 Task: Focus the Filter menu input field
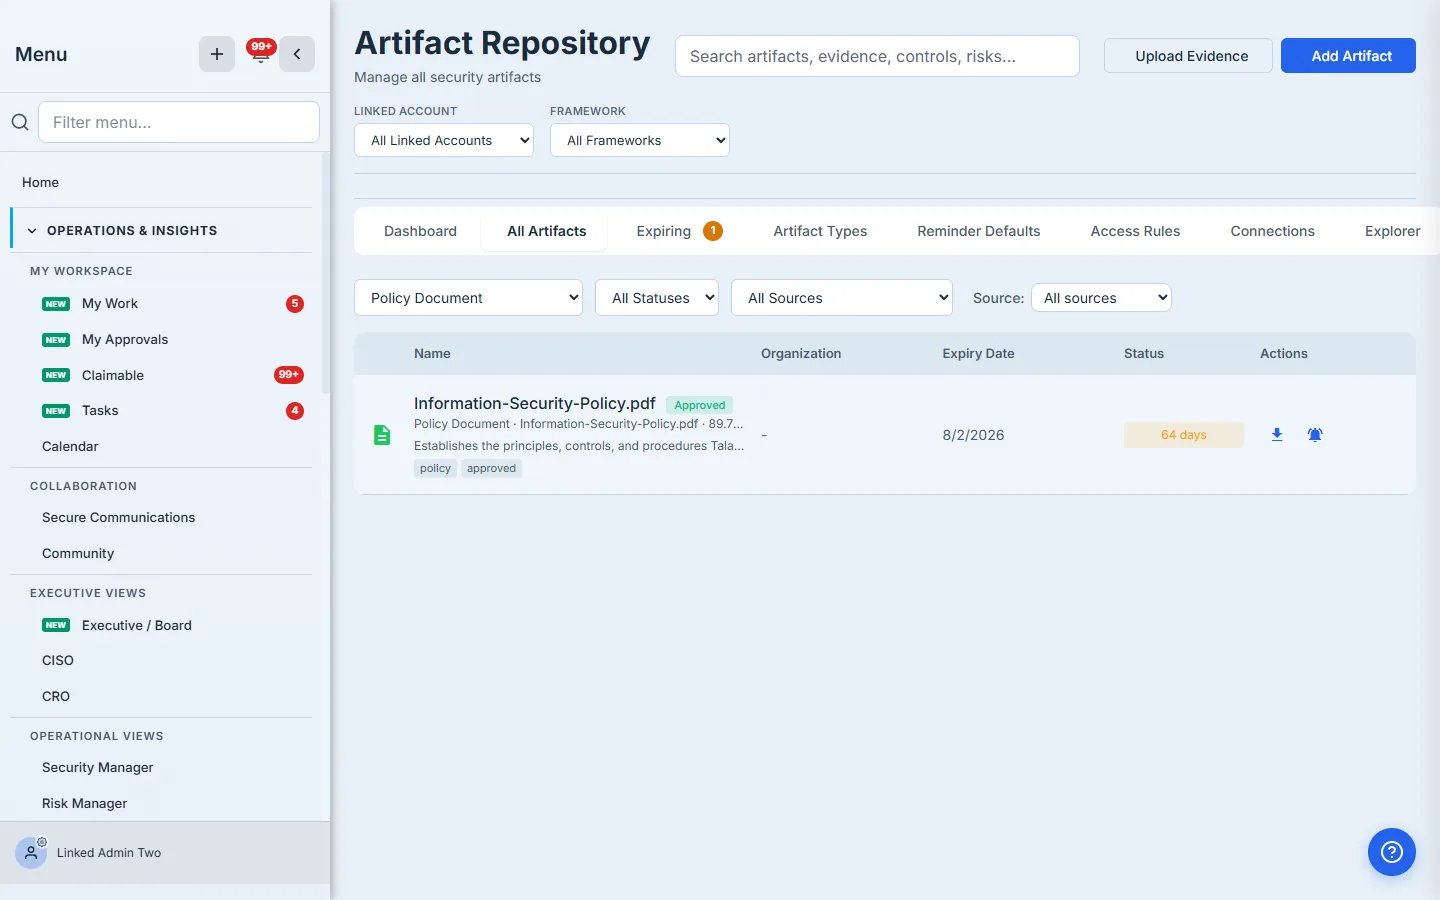click(x=179, y=122)
